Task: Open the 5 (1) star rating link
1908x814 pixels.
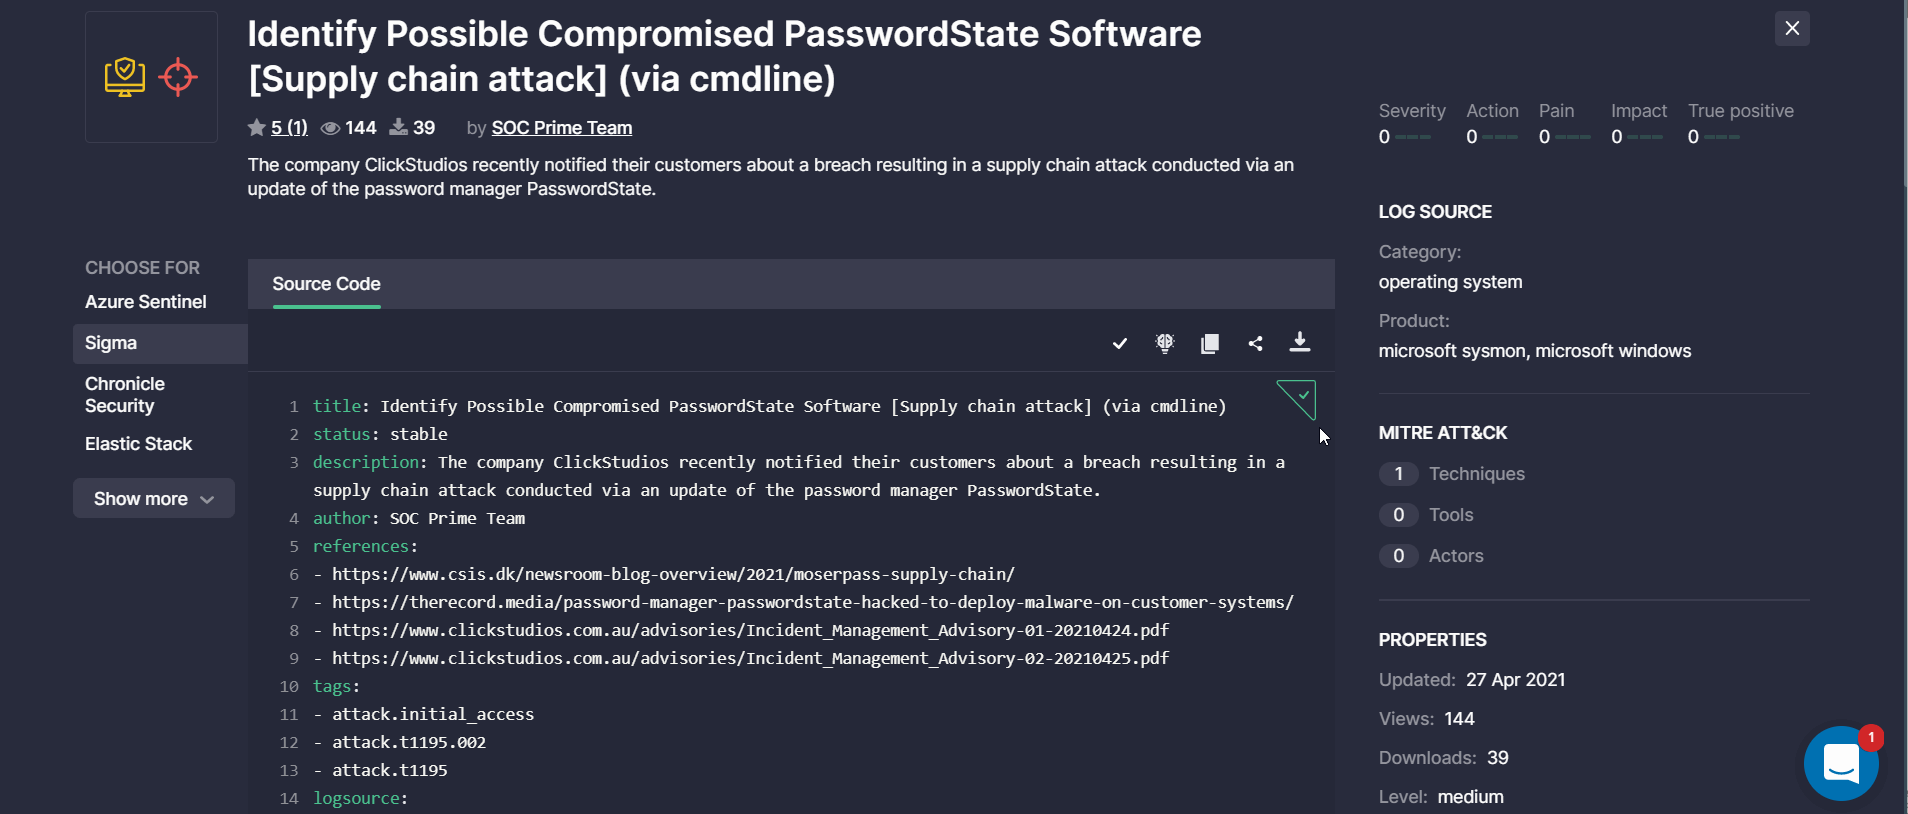Action: pos(289,128)
